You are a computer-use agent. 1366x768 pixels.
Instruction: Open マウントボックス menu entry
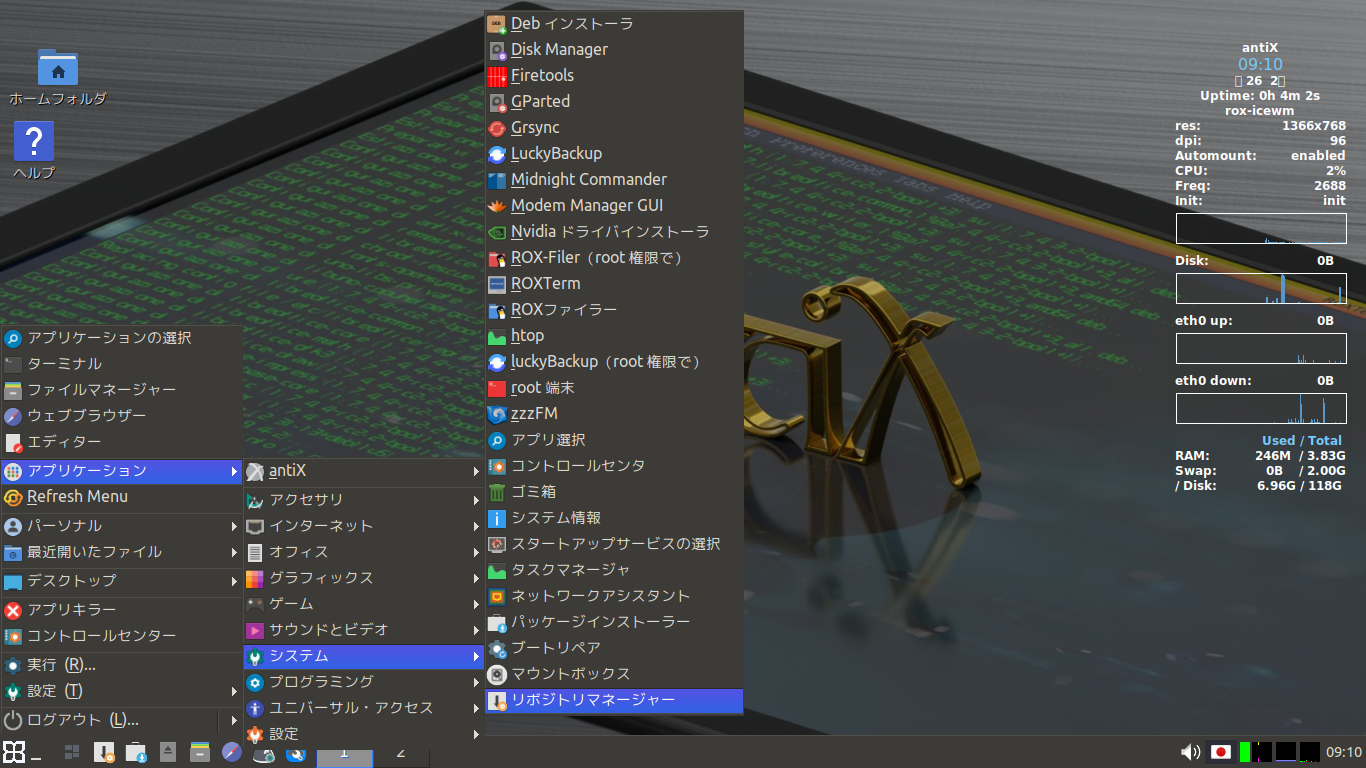point(614,674)
